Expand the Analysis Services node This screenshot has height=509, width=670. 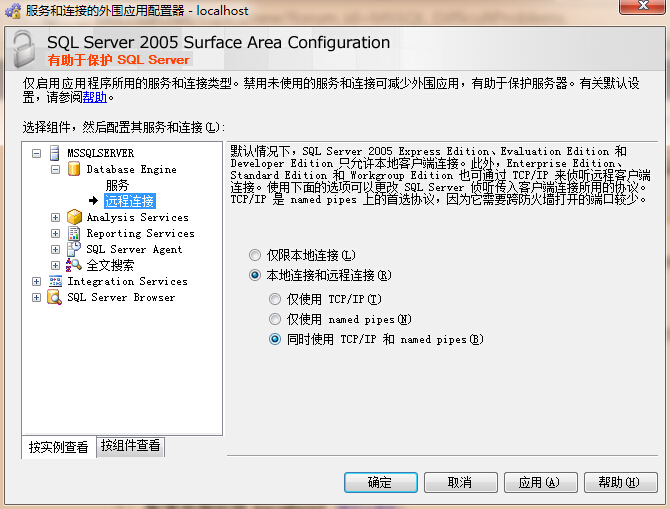click(56, 218)
